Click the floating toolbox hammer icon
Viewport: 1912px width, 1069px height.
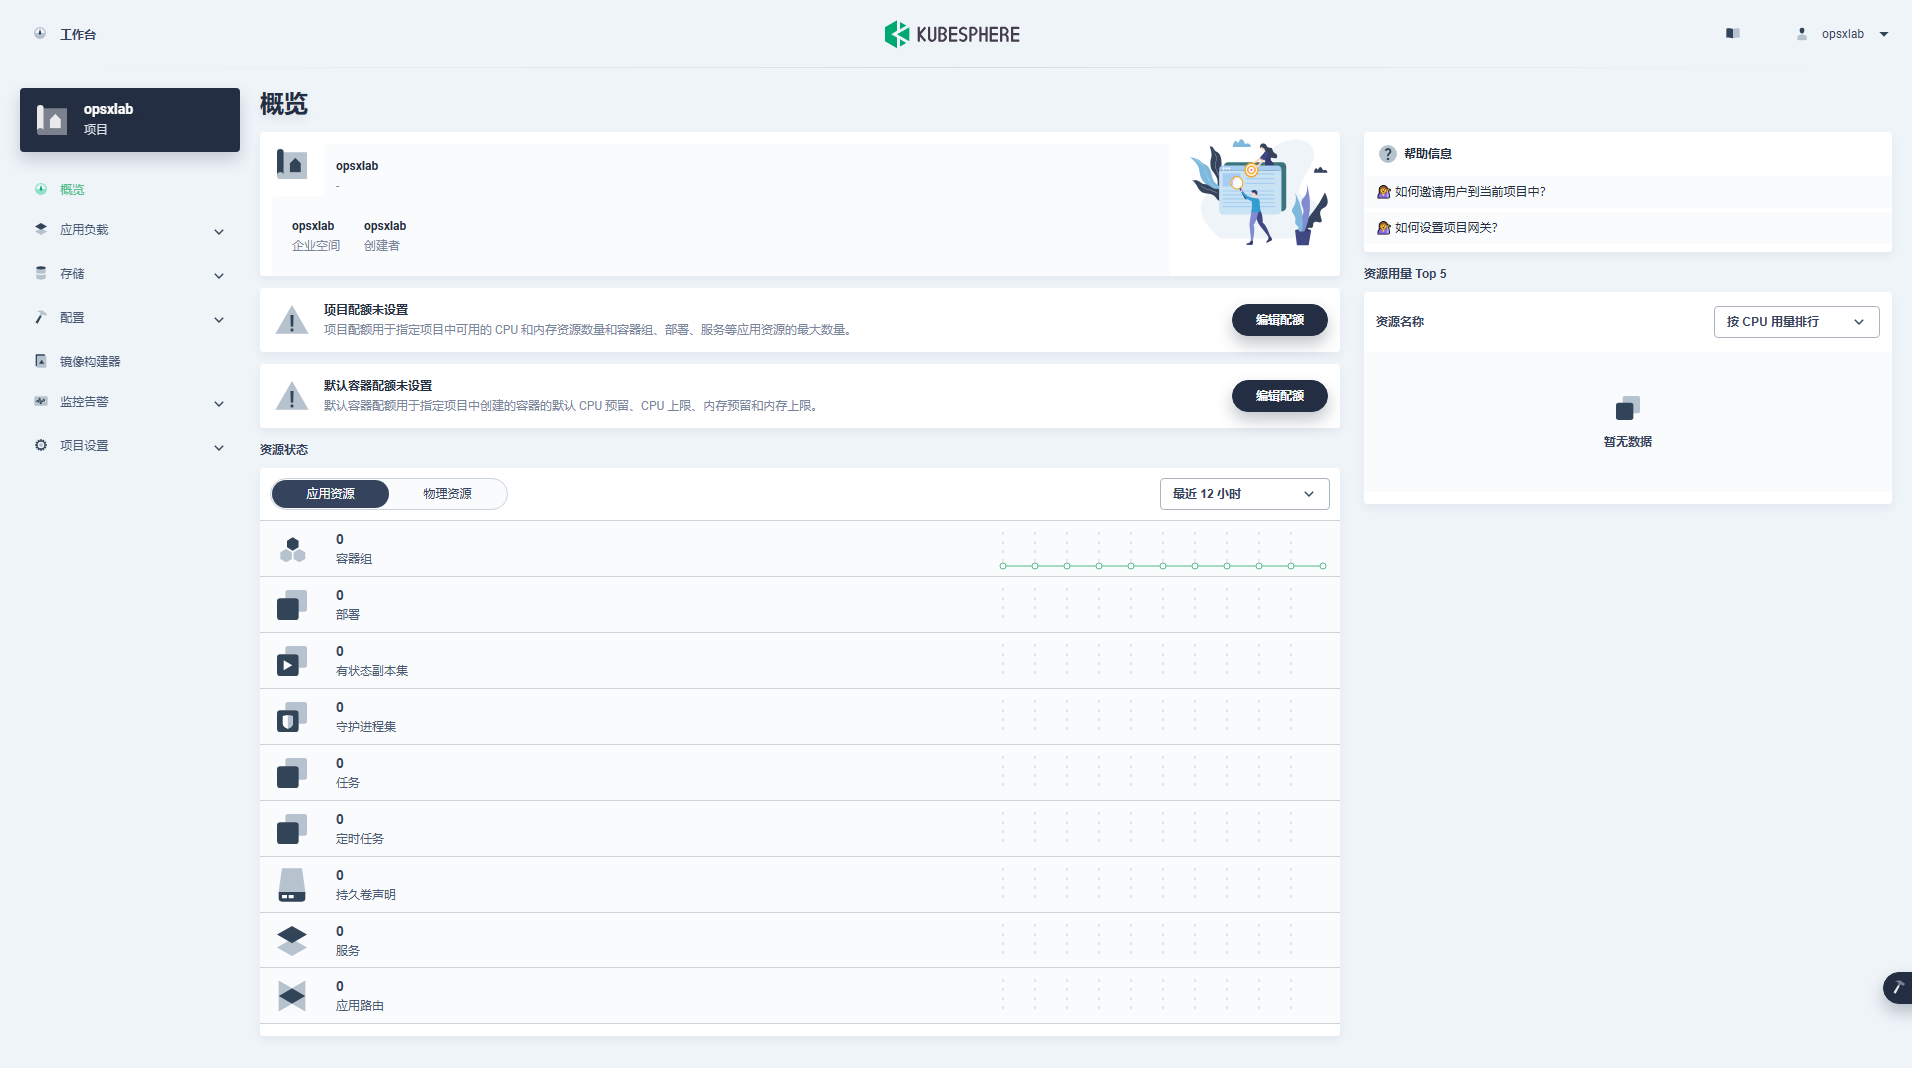coord(1897,988)
